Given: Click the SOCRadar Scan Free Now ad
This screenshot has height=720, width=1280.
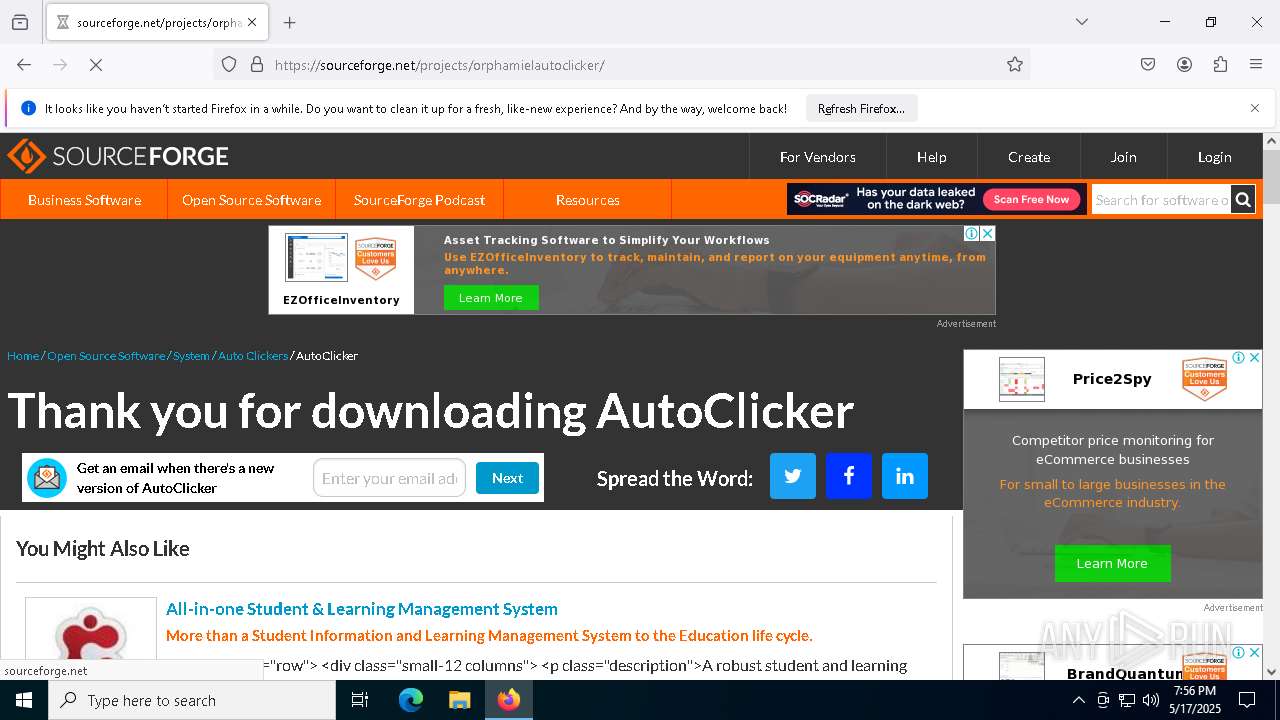Looking at the screenshot, I should 936,199.
